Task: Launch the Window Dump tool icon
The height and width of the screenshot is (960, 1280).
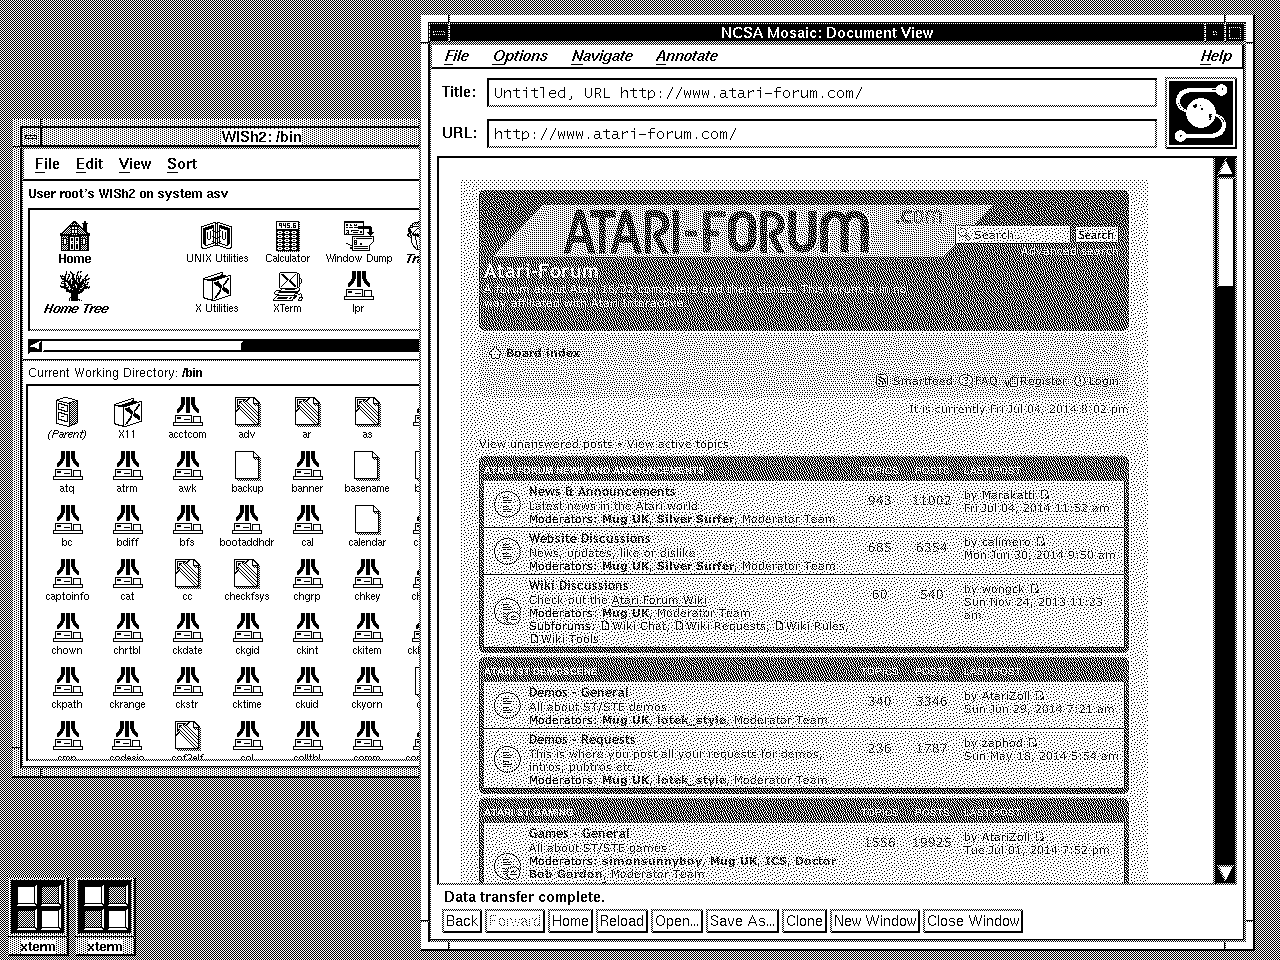Action: point(358,236)
